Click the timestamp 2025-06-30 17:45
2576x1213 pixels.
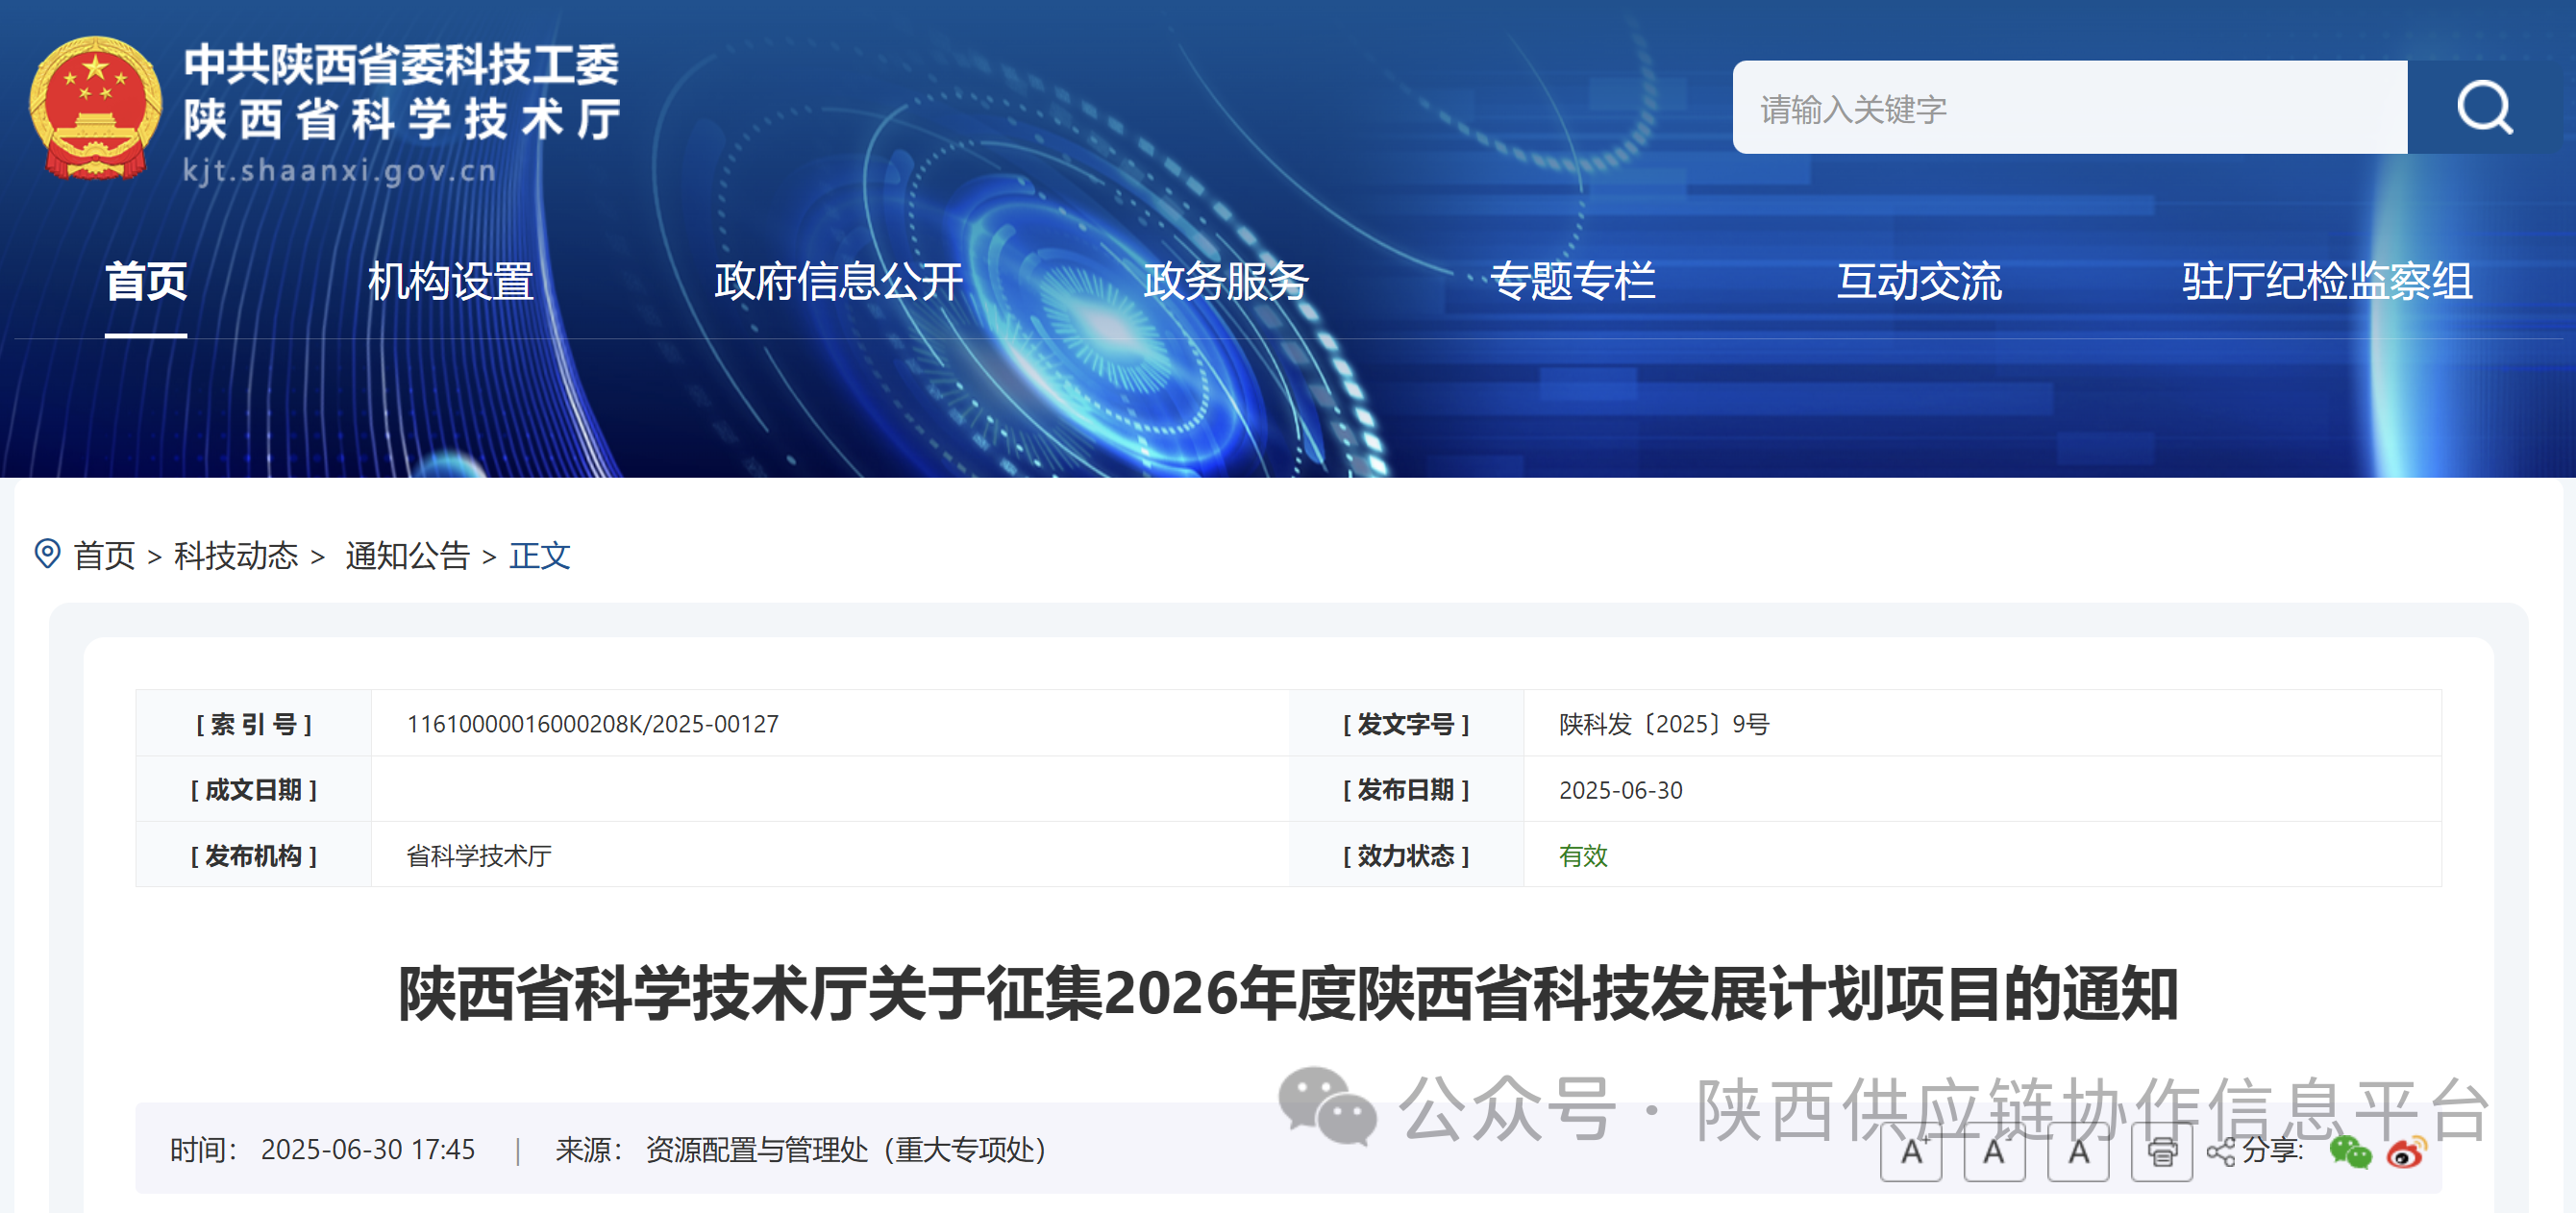click(368, 1150)
